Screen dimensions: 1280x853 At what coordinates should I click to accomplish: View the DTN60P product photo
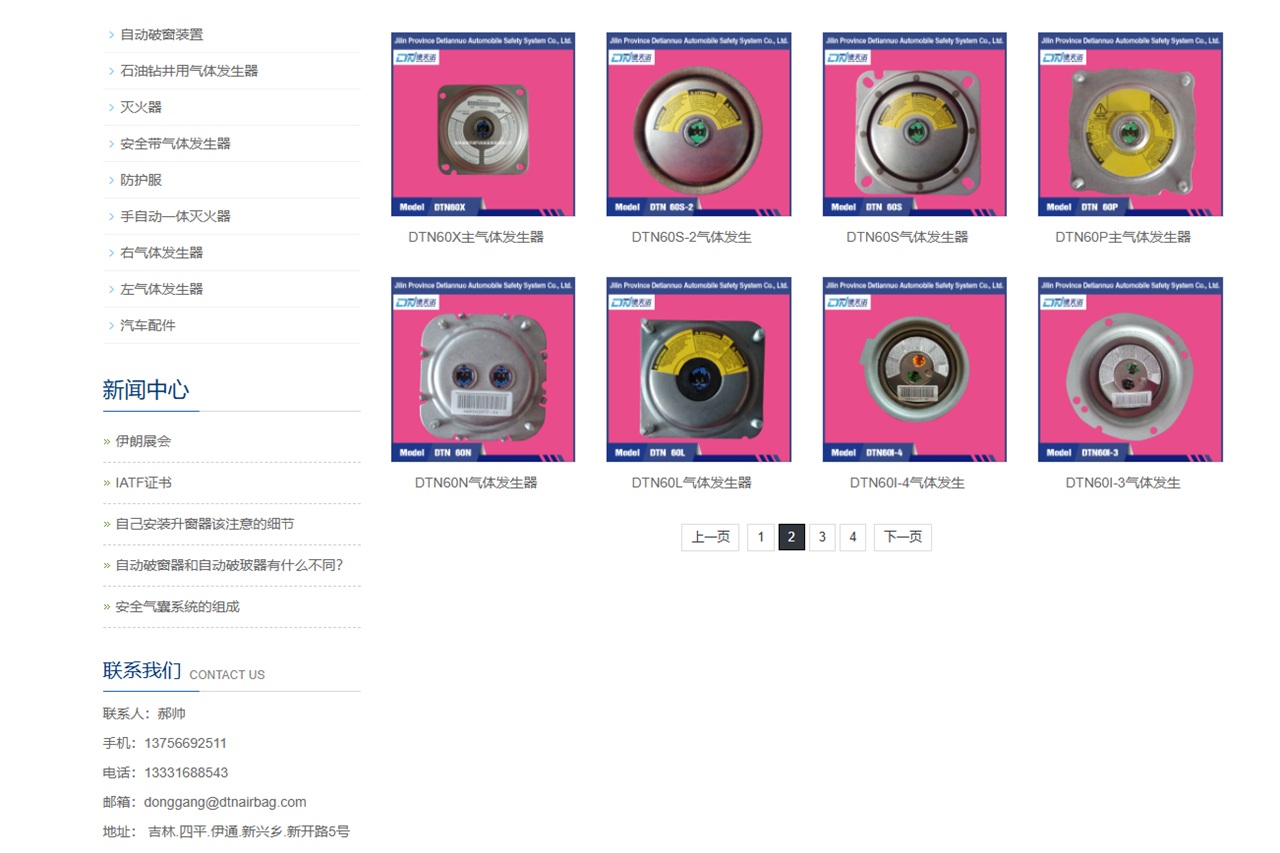pos(1130,124)
